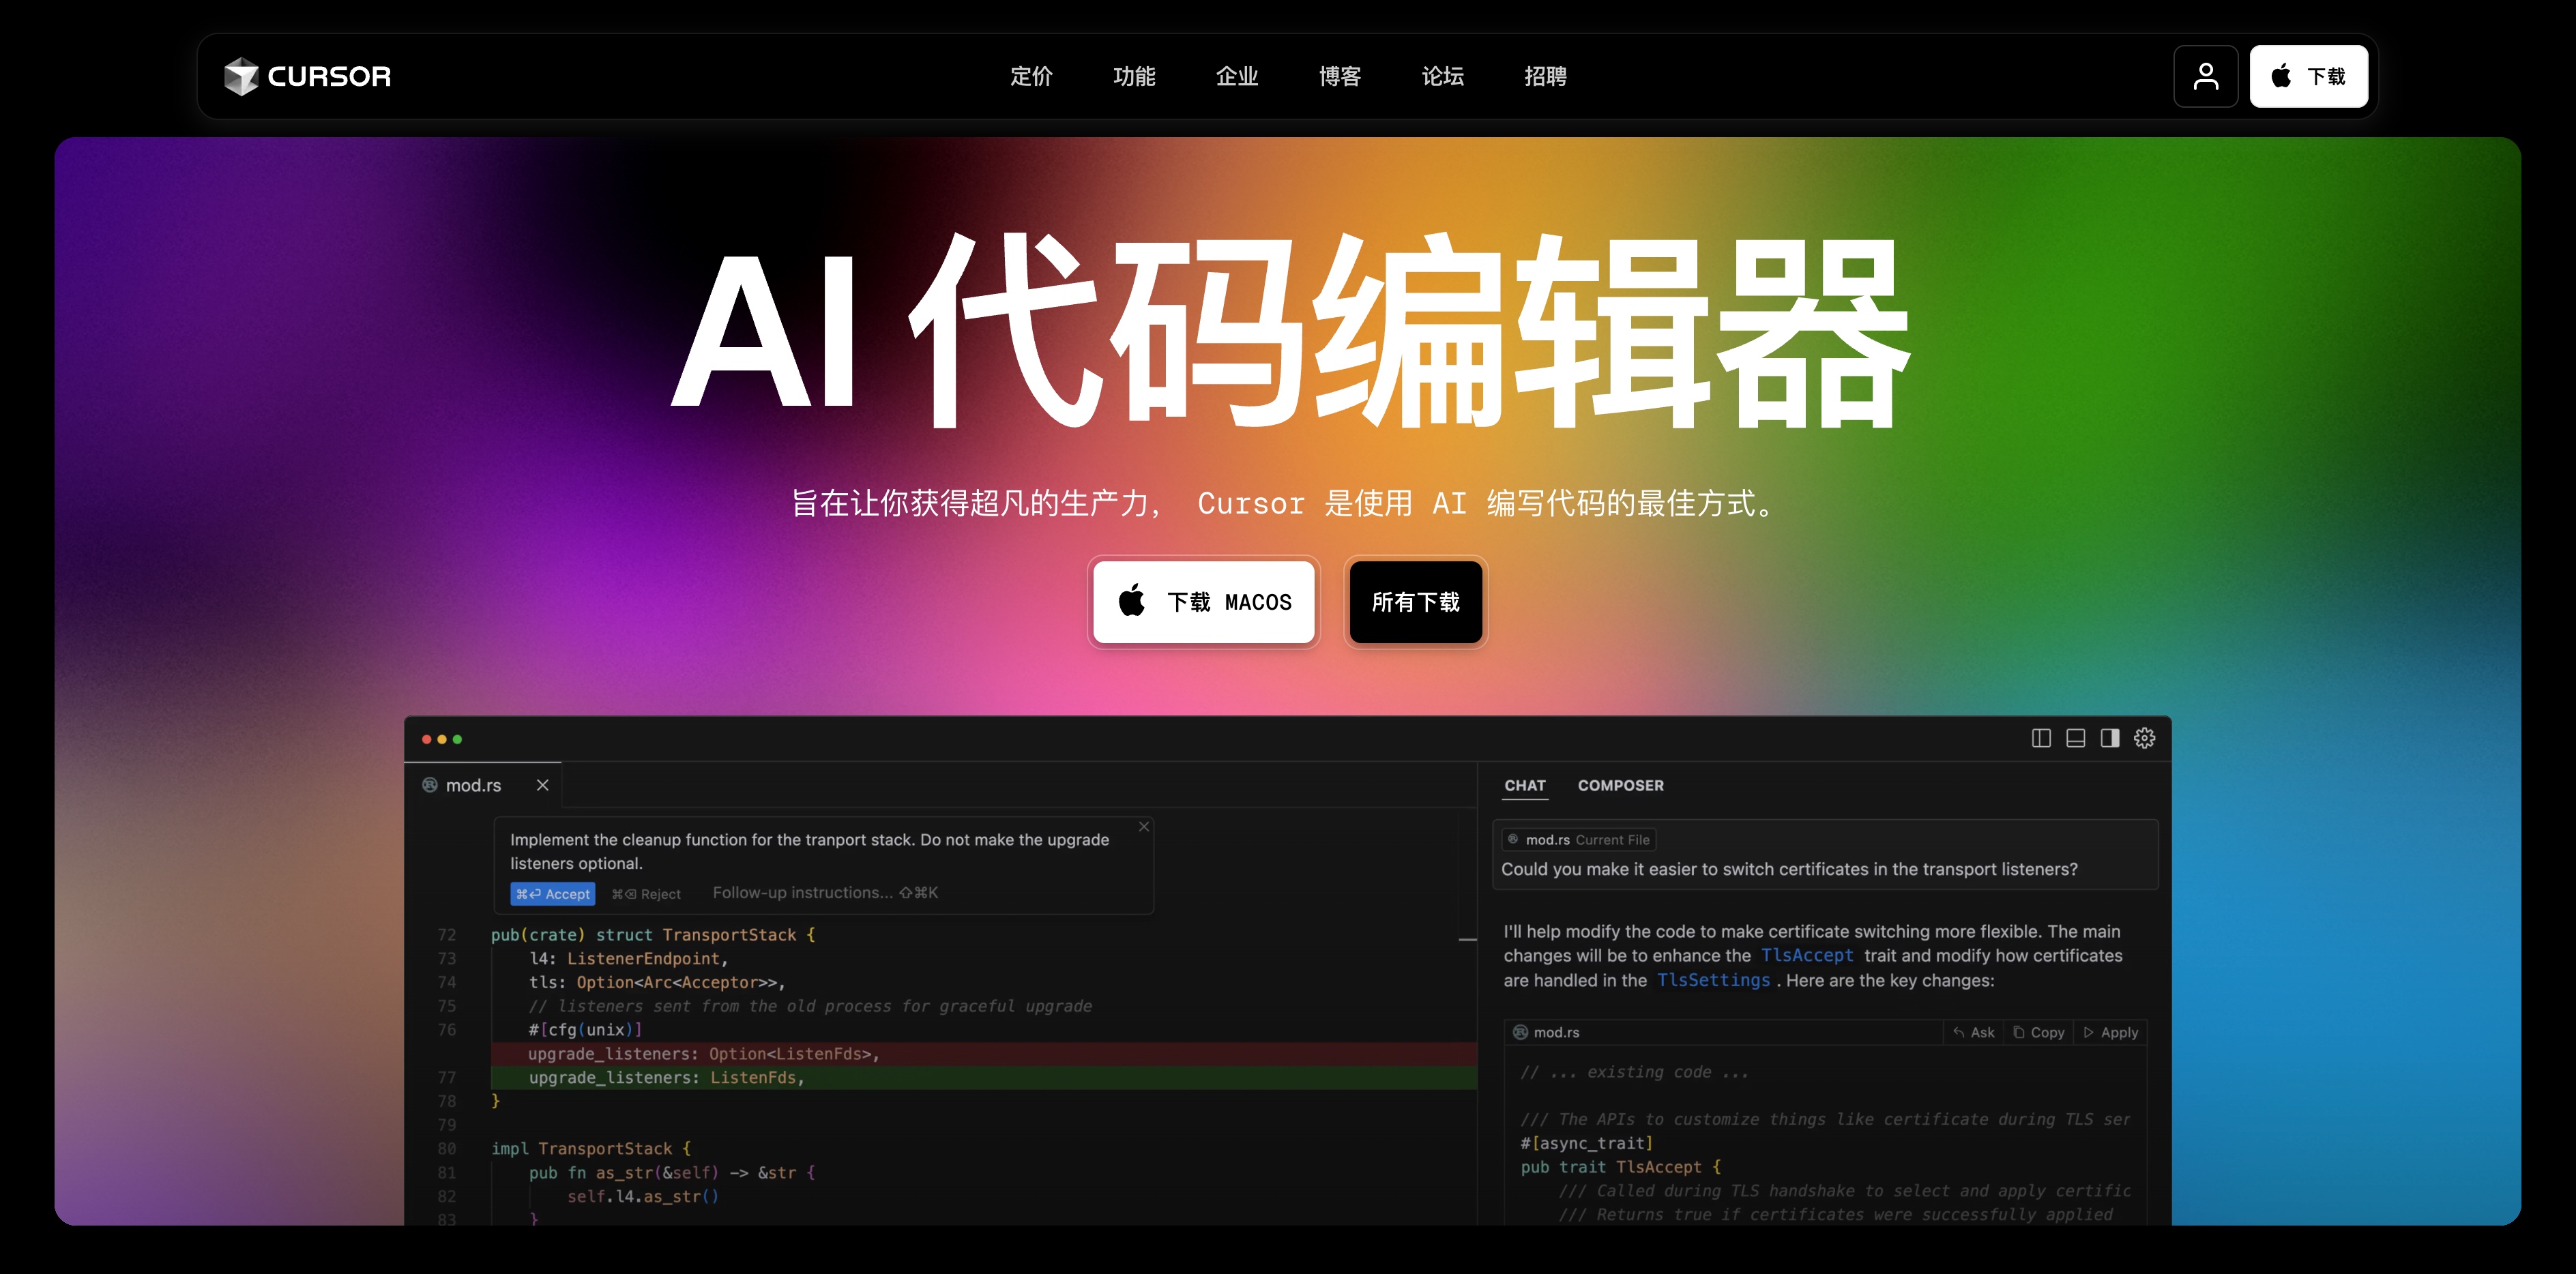Click the green added upgrade_listeners: ListenFds line
This screenshot has height=1274, width=2576.
click(984, 1078)
